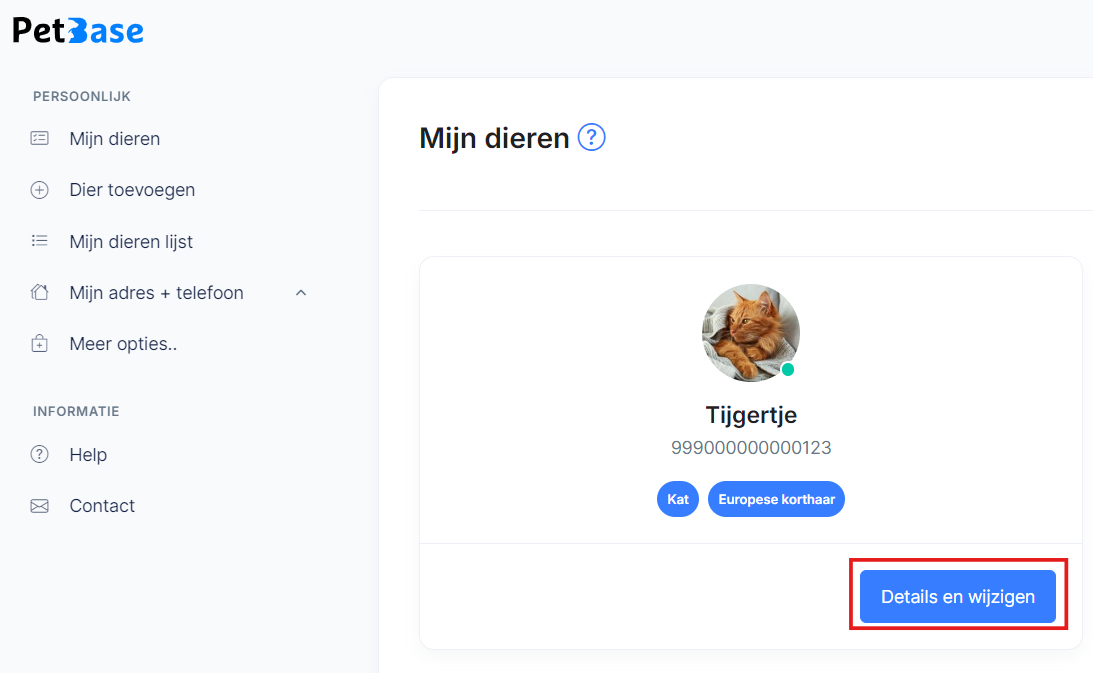This screenshot has width=1093, height=673.
Task: Click the bag icon beside Meer opties
Action: click(x=40, y=343)
